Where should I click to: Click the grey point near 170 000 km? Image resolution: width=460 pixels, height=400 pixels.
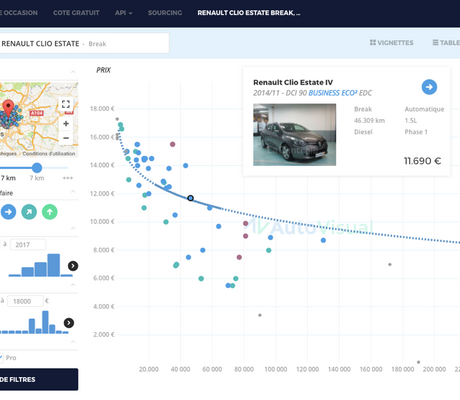click(x=390, y=264)
